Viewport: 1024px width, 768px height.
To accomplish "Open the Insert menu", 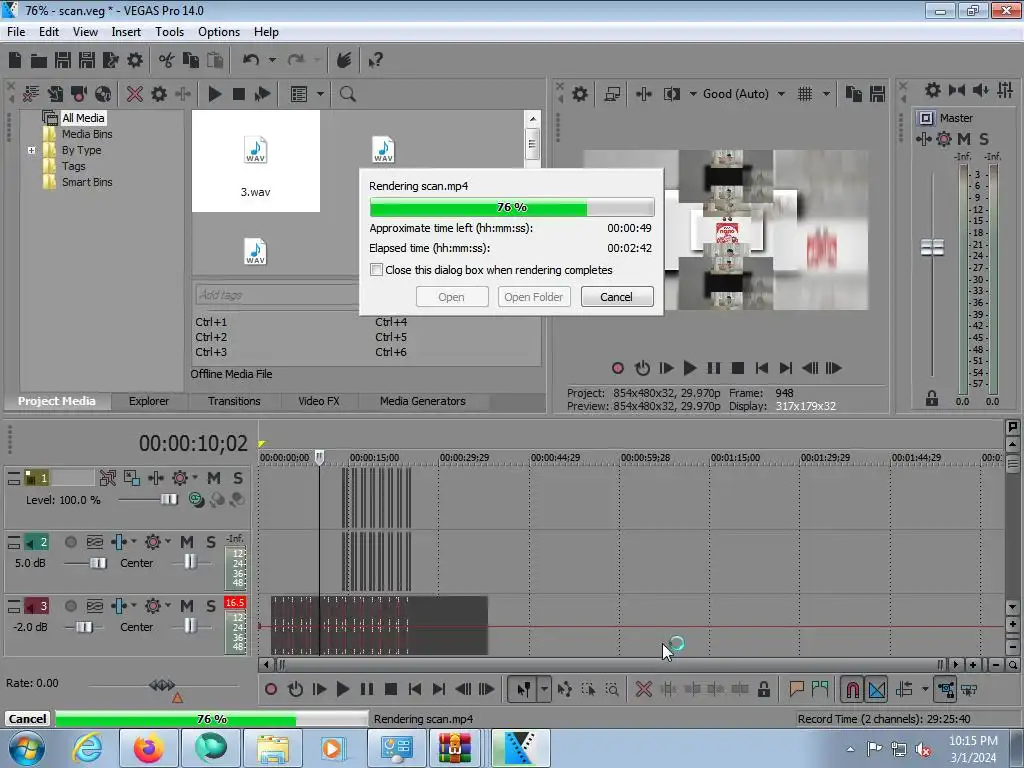I will tap(126, 32).
